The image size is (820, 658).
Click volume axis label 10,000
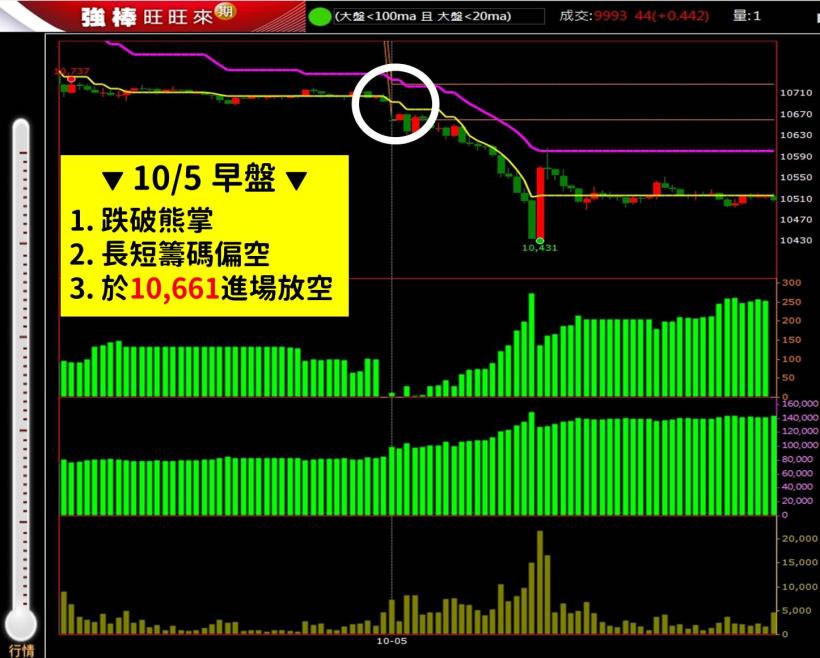tap(799, 587)
